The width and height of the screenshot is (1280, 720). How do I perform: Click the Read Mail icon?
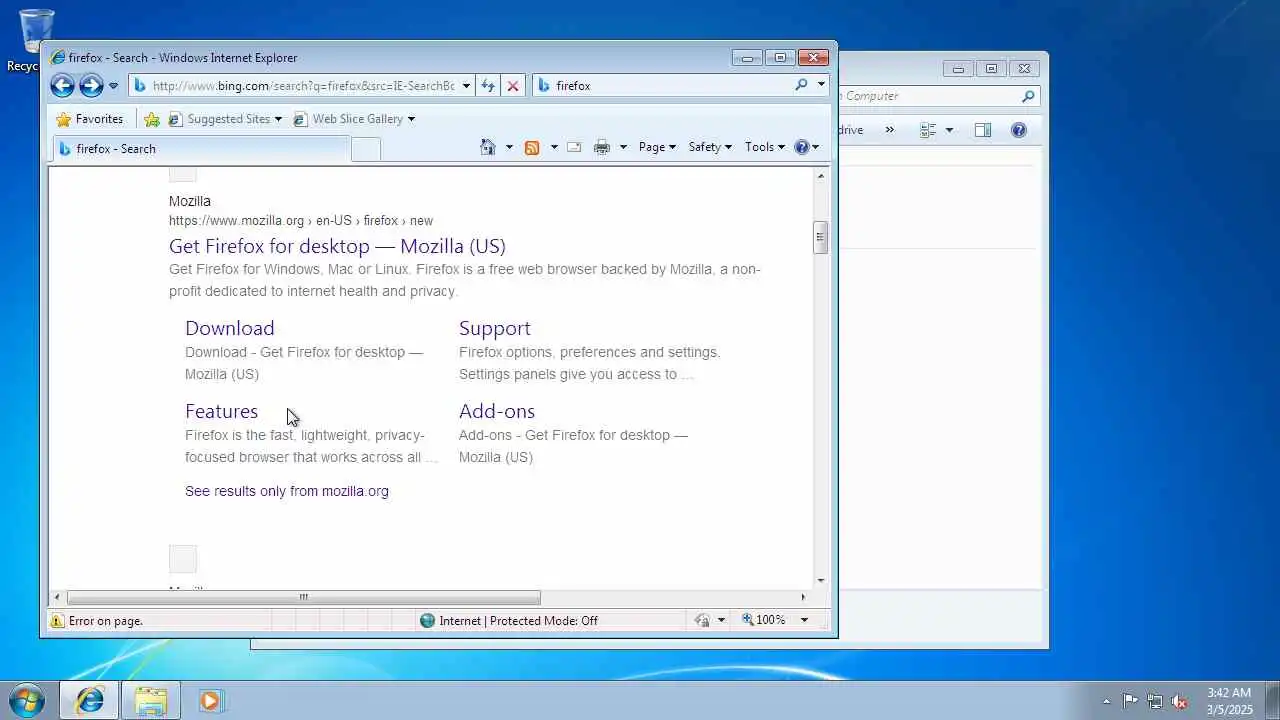(x=574, y=147)
